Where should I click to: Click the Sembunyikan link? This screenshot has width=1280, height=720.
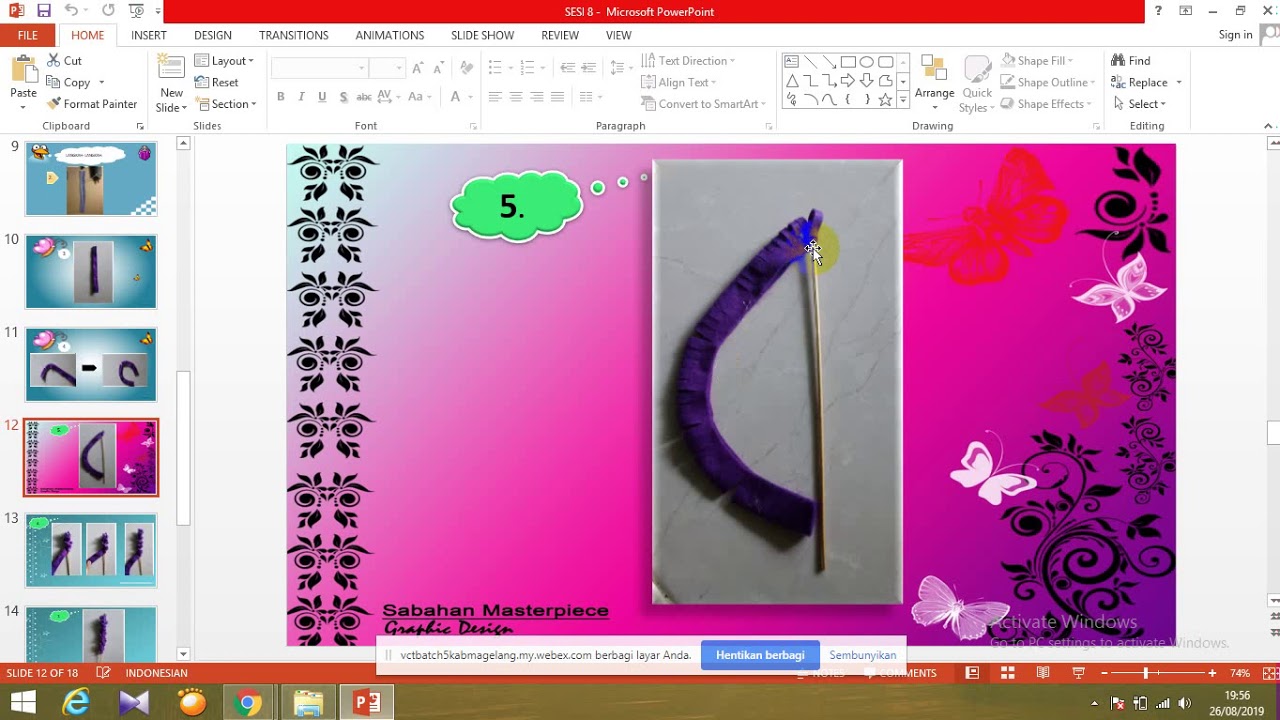[x=862, y=655]
